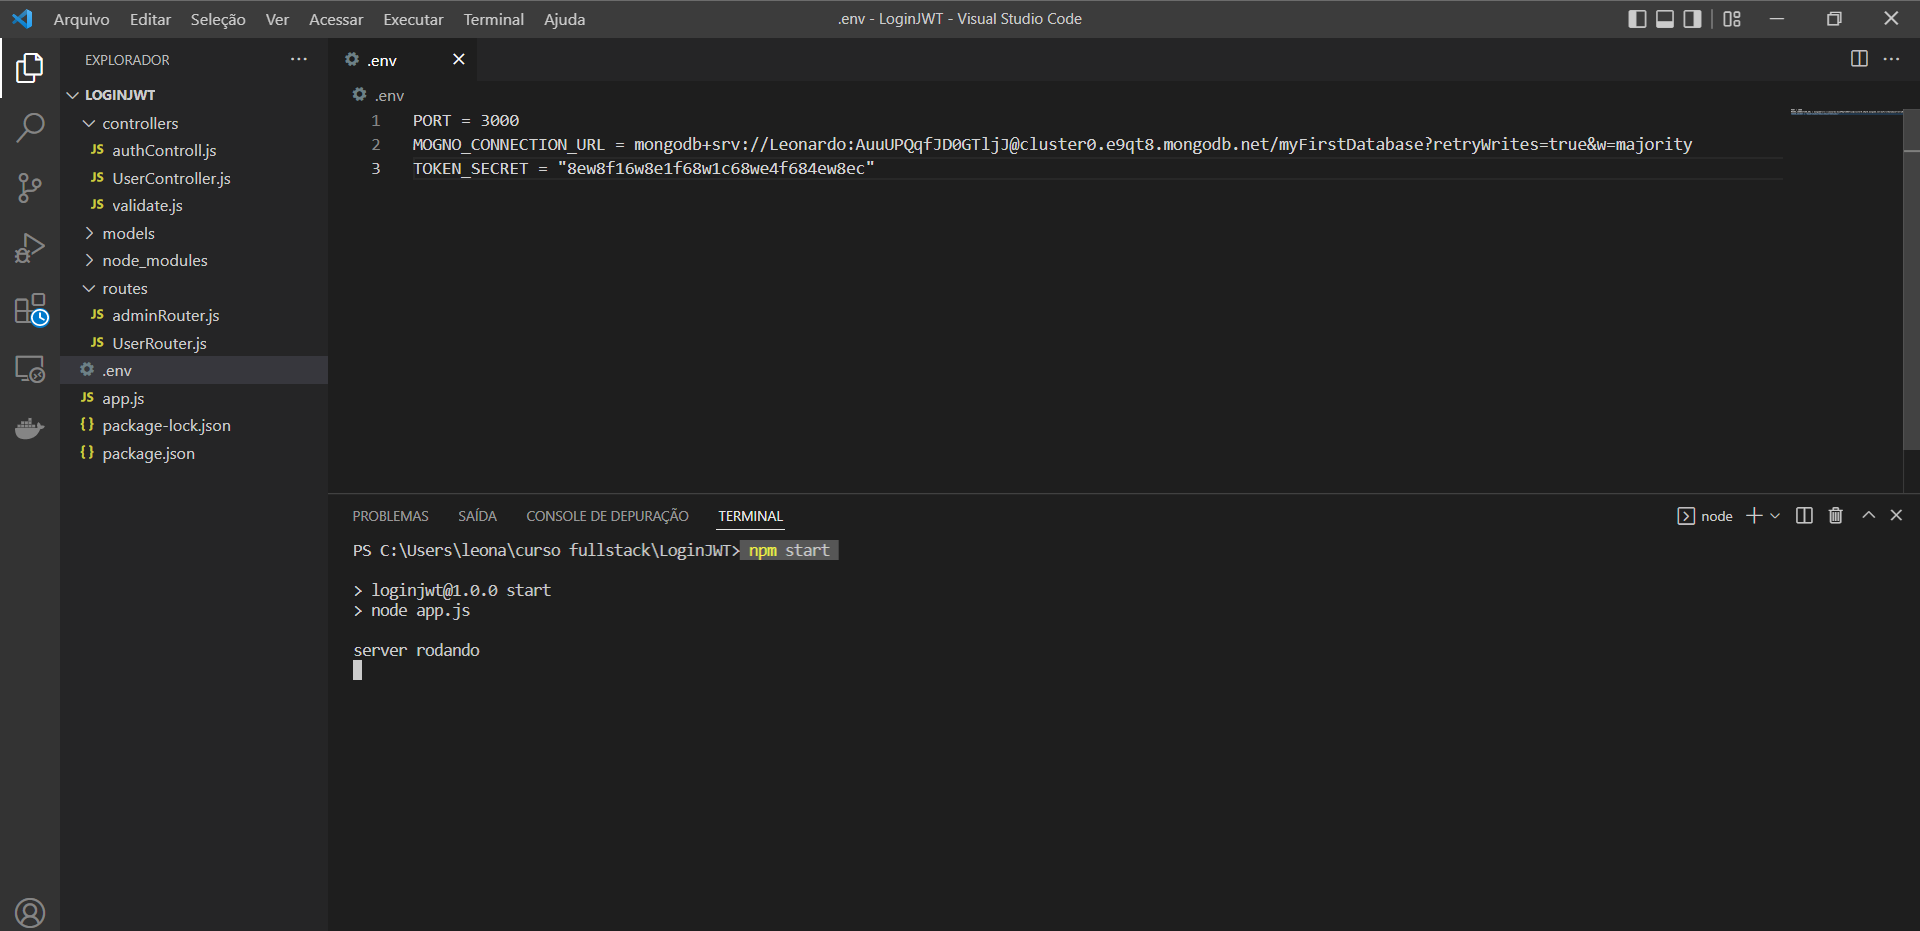This screenshot has width=1920, height=931.
Task: Toggle the Secondary Side Bar
Action: pos(1691,18)
